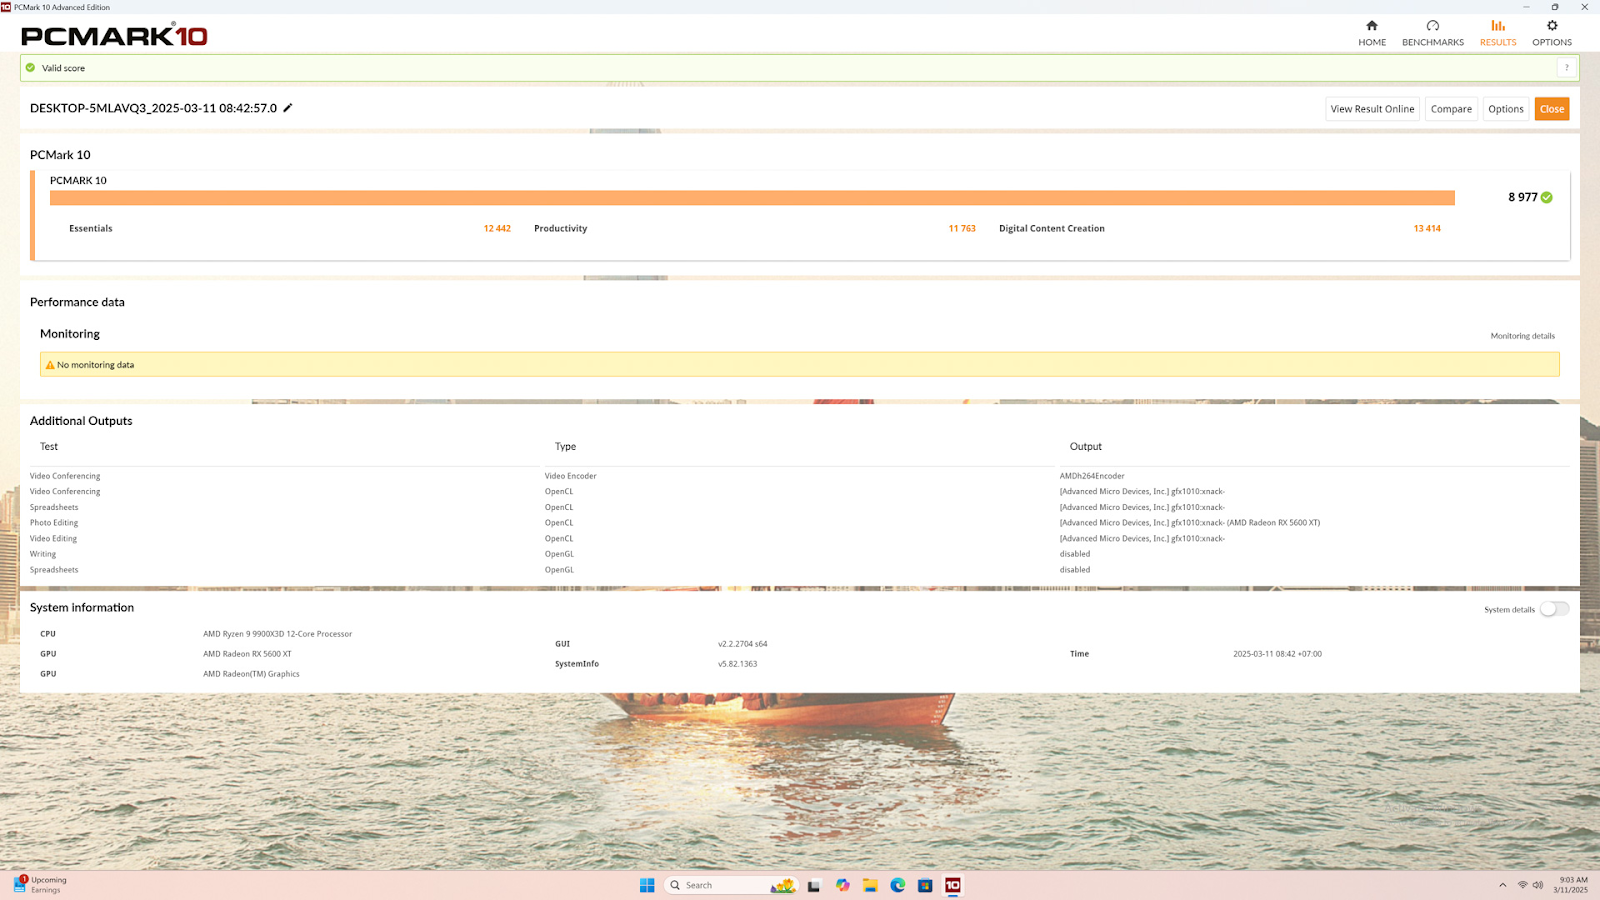The image size is (1600, 900).
Task: Click the green valid score checkmark icon
Action: coord(30,68)
